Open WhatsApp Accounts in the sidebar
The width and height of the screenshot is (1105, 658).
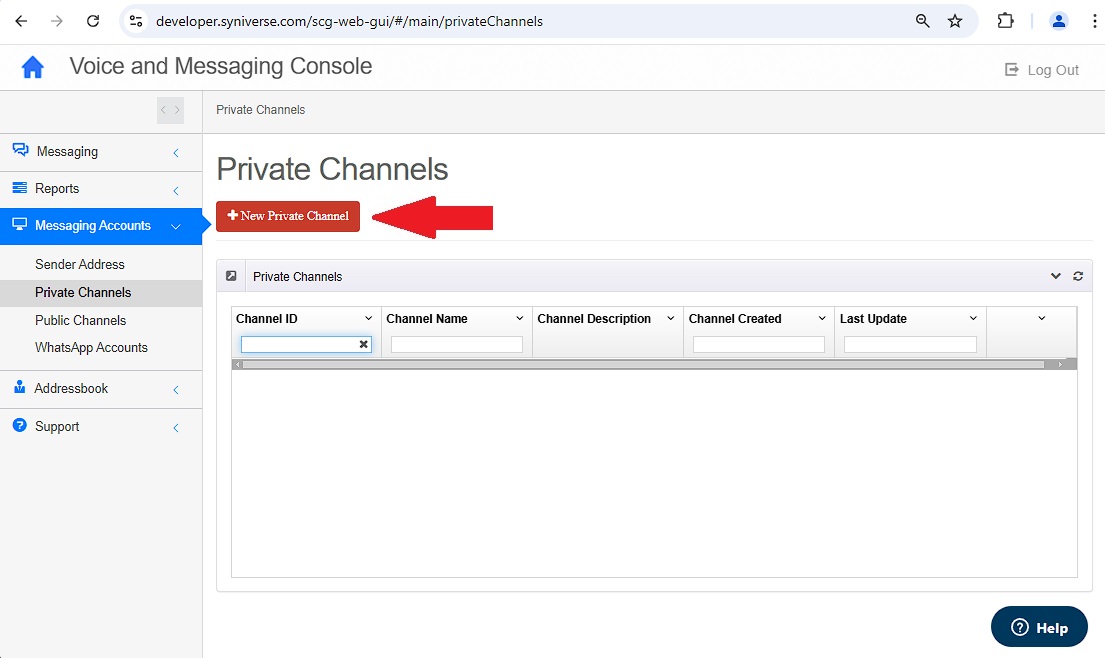(92, 347)
